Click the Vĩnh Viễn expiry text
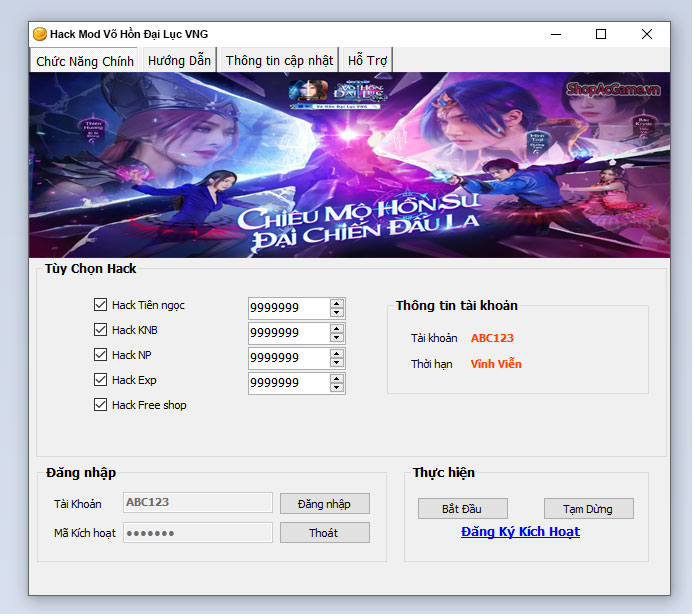693x616 pixels. [x=496, y=364]
